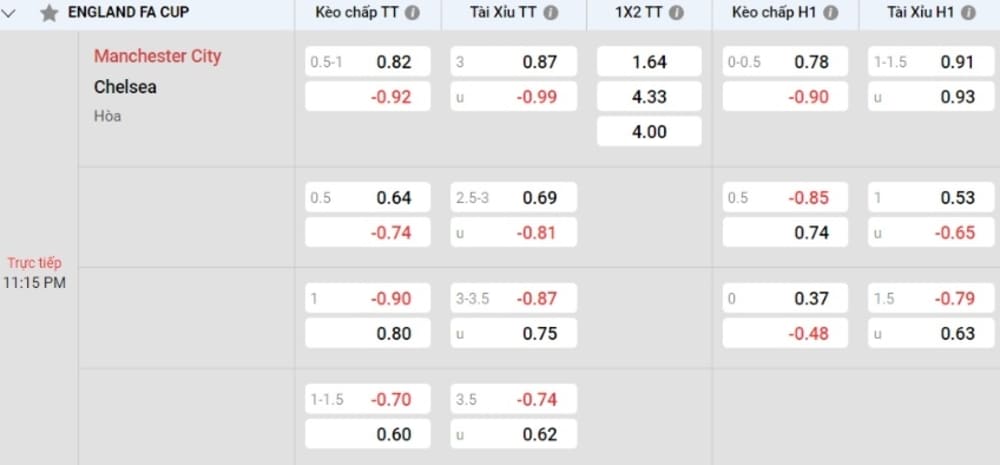The width and height of the screenshot is (1000, 465).
Task: Select first-half handicap 0-0.5 odds 0.78
Action: point(785,62)
